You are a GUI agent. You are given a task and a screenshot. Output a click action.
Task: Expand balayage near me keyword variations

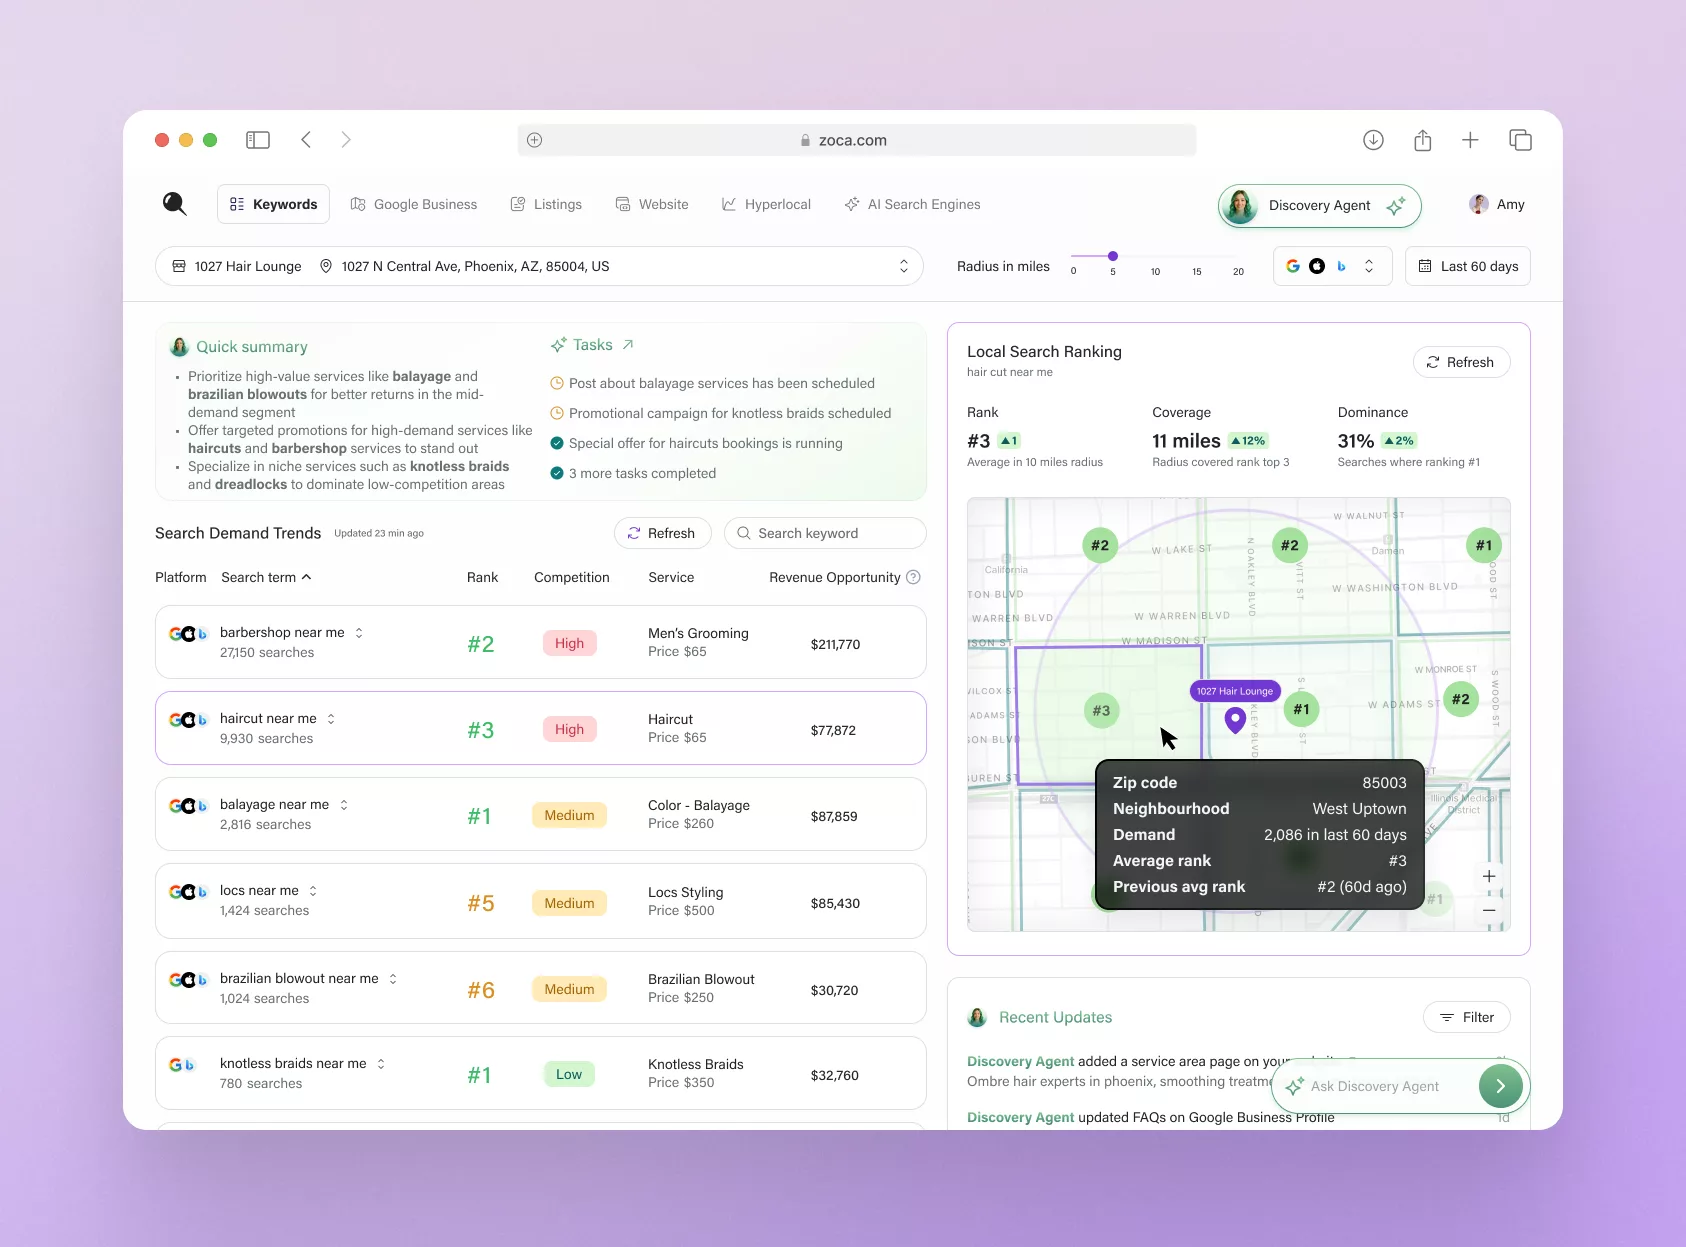344,805
